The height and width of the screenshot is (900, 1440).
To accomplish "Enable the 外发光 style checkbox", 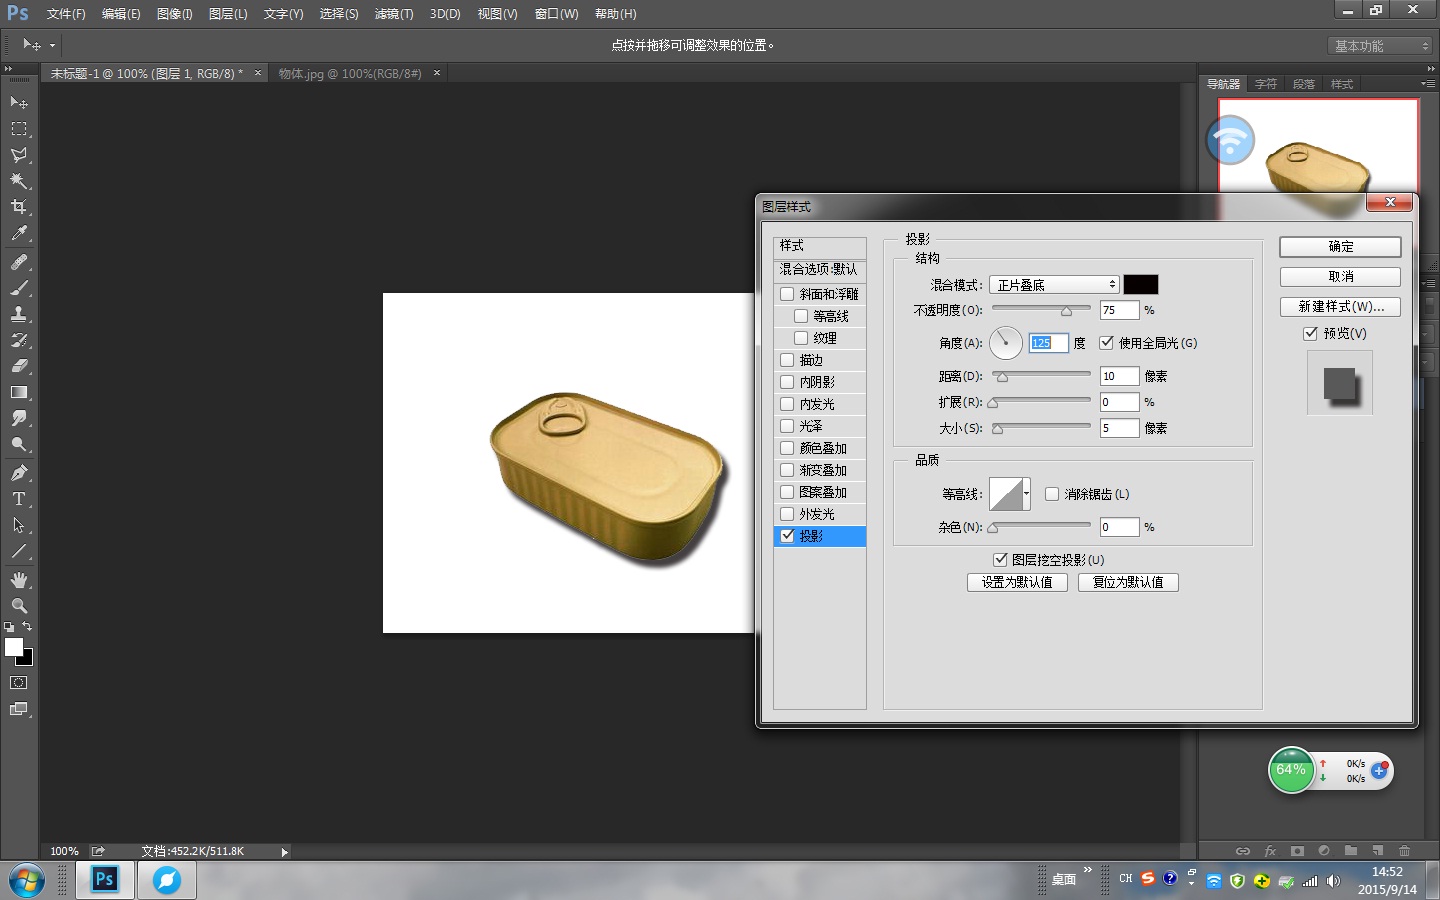I will click(x=787, y=514).
